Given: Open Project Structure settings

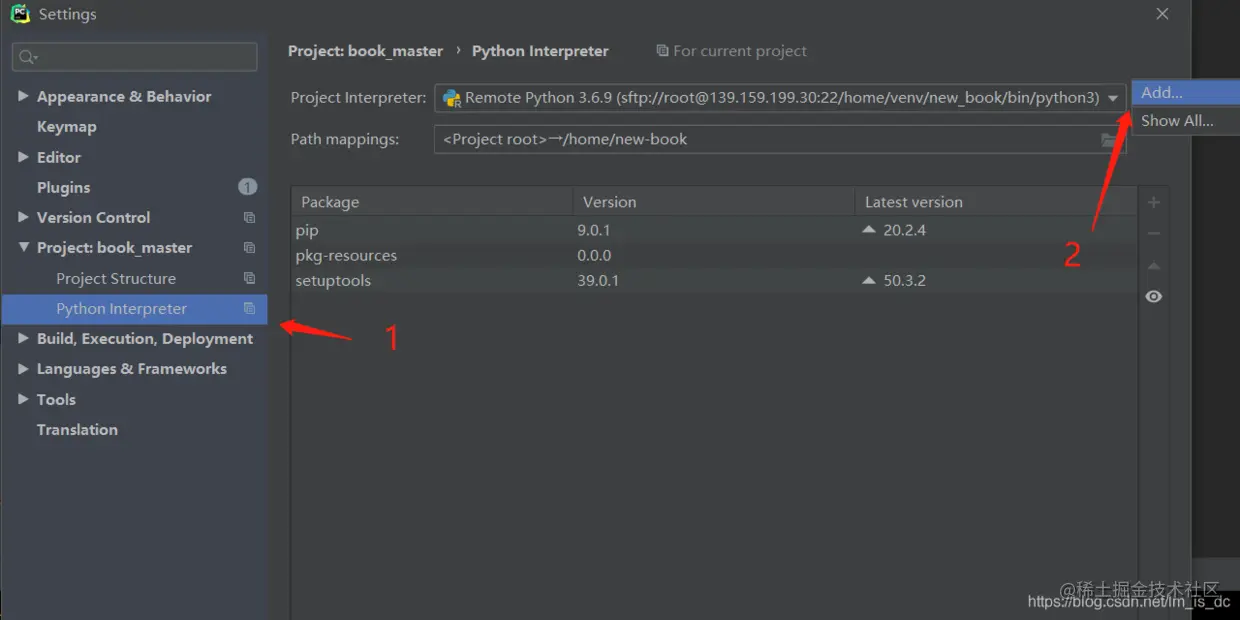Looking at the screenshot, I should [116, 279].
